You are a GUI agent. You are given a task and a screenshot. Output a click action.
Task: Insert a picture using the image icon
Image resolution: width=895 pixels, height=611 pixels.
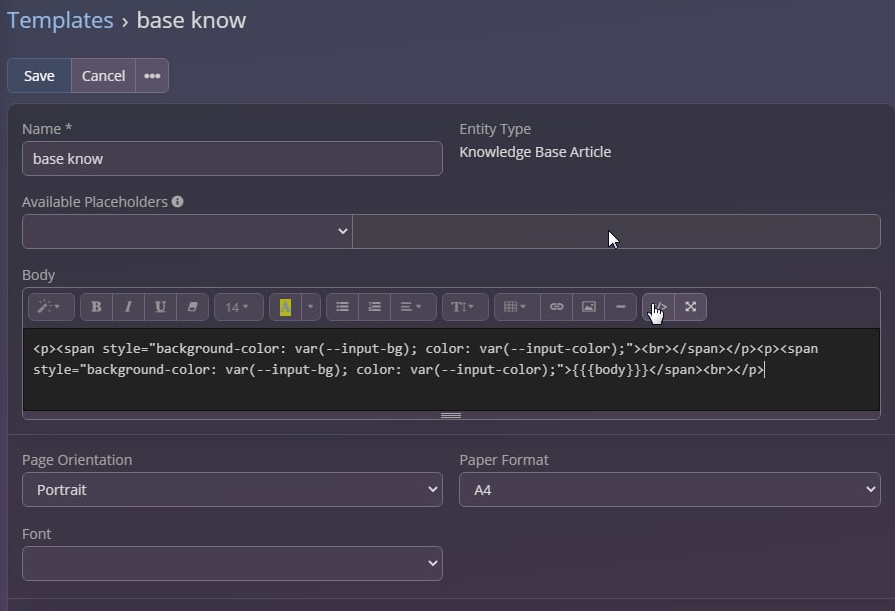click(x=589, y=307)
